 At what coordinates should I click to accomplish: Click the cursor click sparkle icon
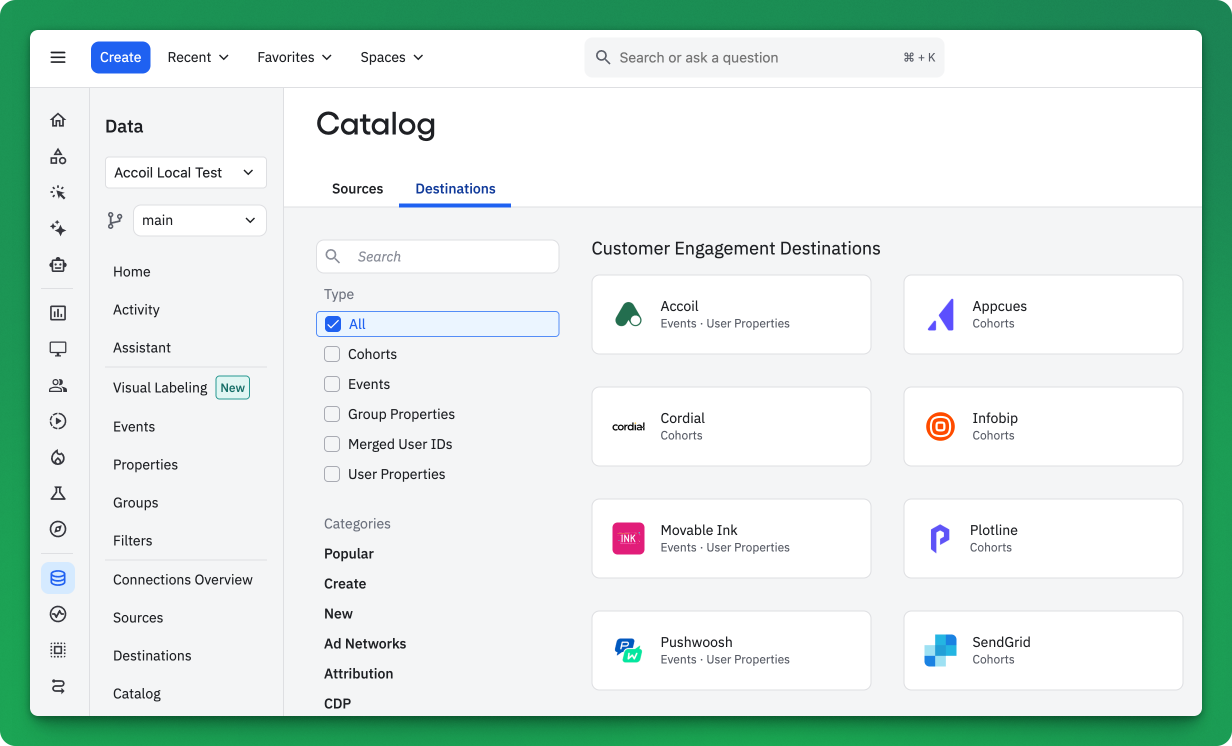point(58,192)
